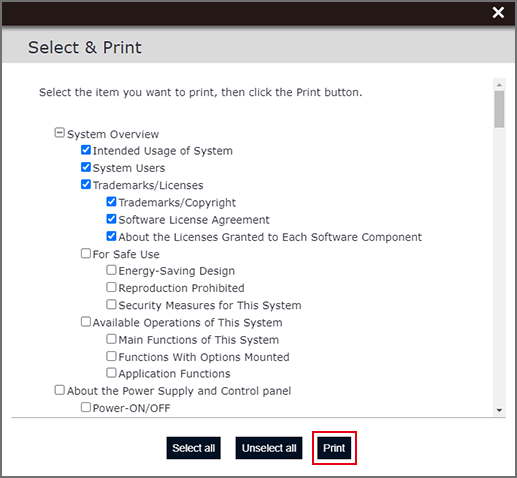Check About the Power Supply and Control panel
This screenshot has width=517, height=478.
[x=59, y=390]
